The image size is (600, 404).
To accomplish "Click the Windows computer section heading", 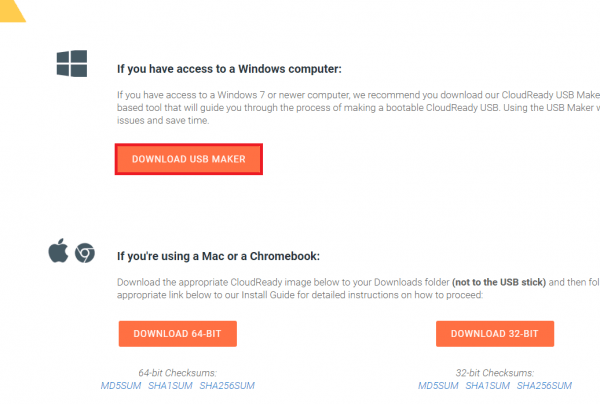I will click(229, 69).
